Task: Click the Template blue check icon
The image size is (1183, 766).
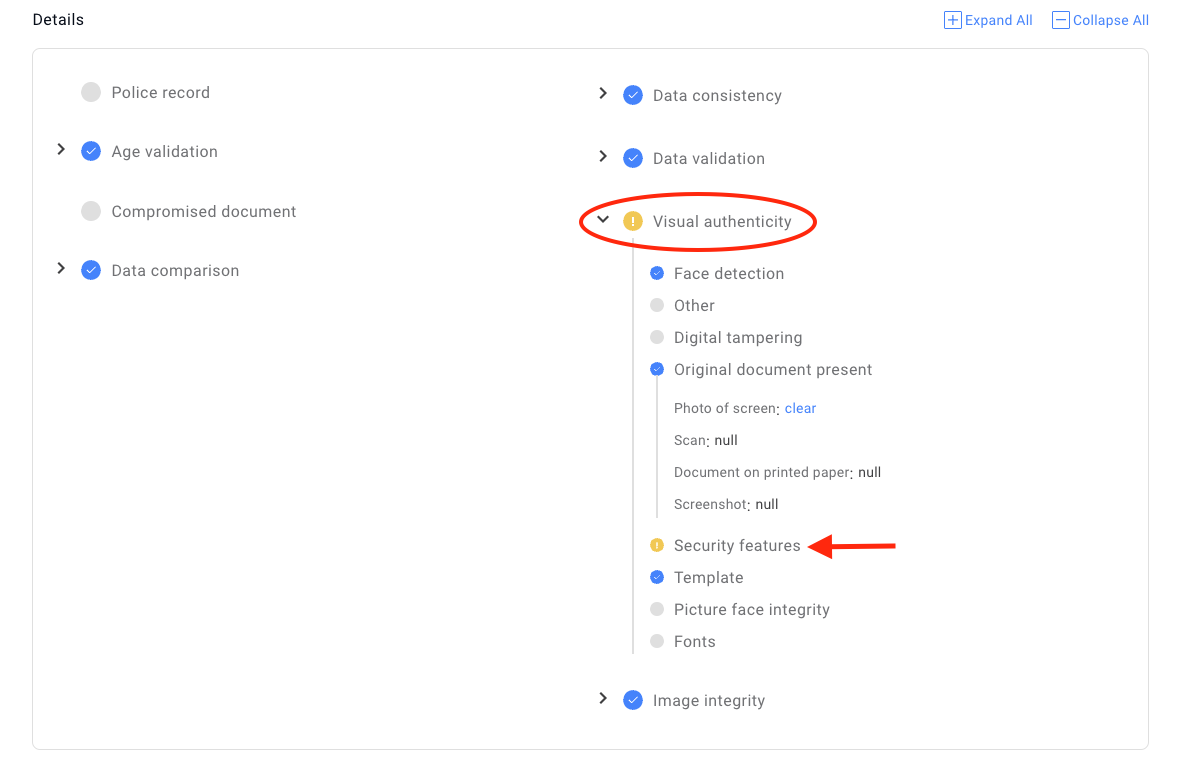Action: (x=657, y=577)
